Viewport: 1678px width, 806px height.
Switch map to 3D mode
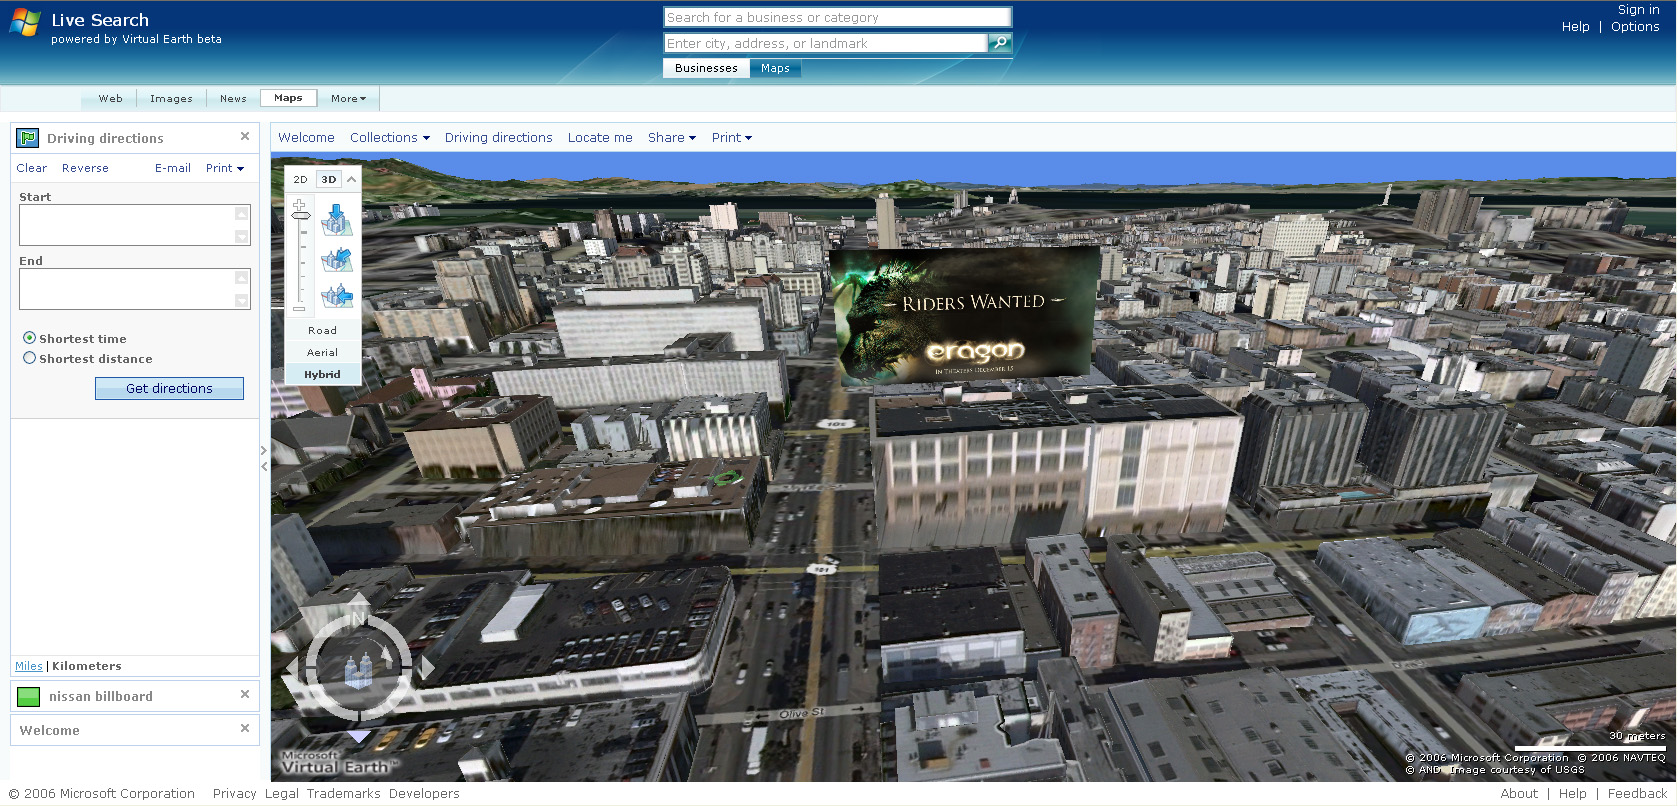coord(329,180)
